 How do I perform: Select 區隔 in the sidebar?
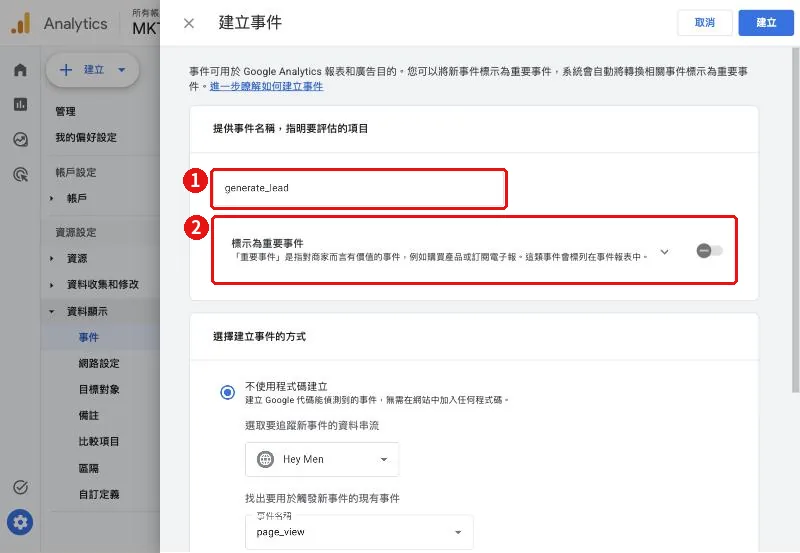point(89,468)
